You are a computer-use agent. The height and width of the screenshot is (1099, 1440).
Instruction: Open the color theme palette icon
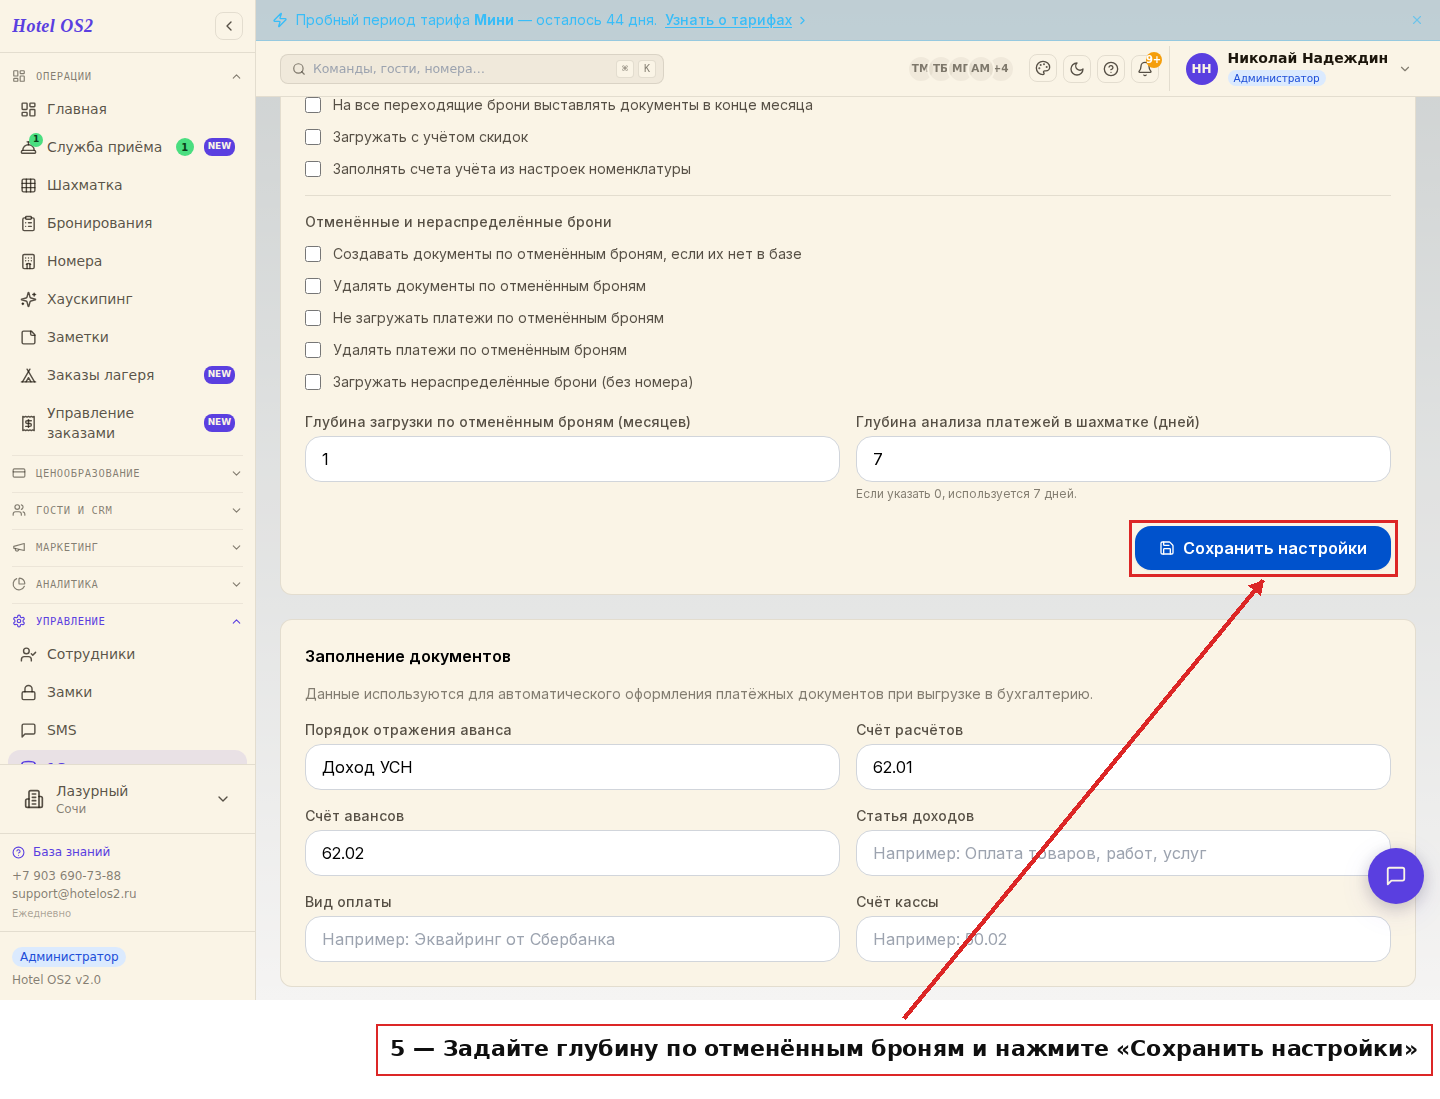tap(1043, 69)
